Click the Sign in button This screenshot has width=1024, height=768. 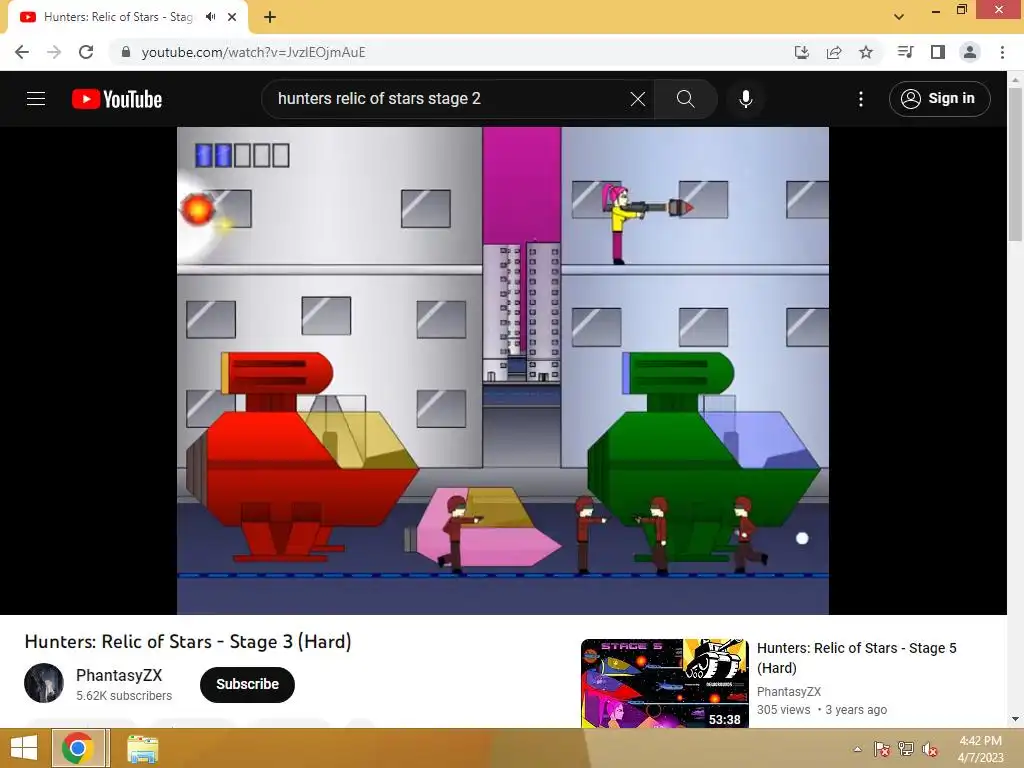pos(939,99)
